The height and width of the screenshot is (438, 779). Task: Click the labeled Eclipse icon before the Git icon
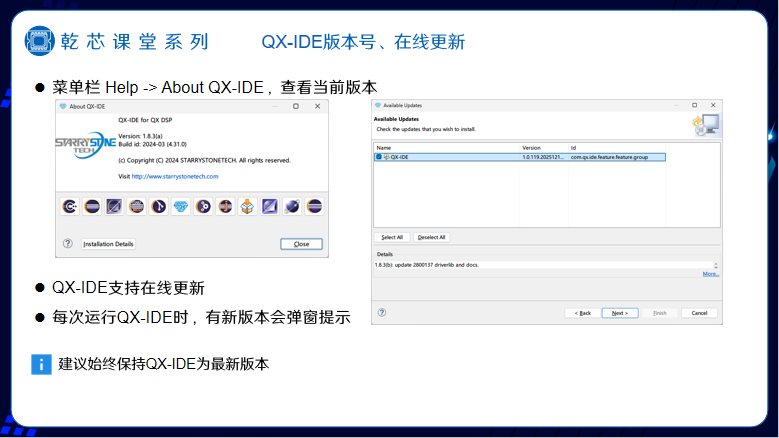137,206
